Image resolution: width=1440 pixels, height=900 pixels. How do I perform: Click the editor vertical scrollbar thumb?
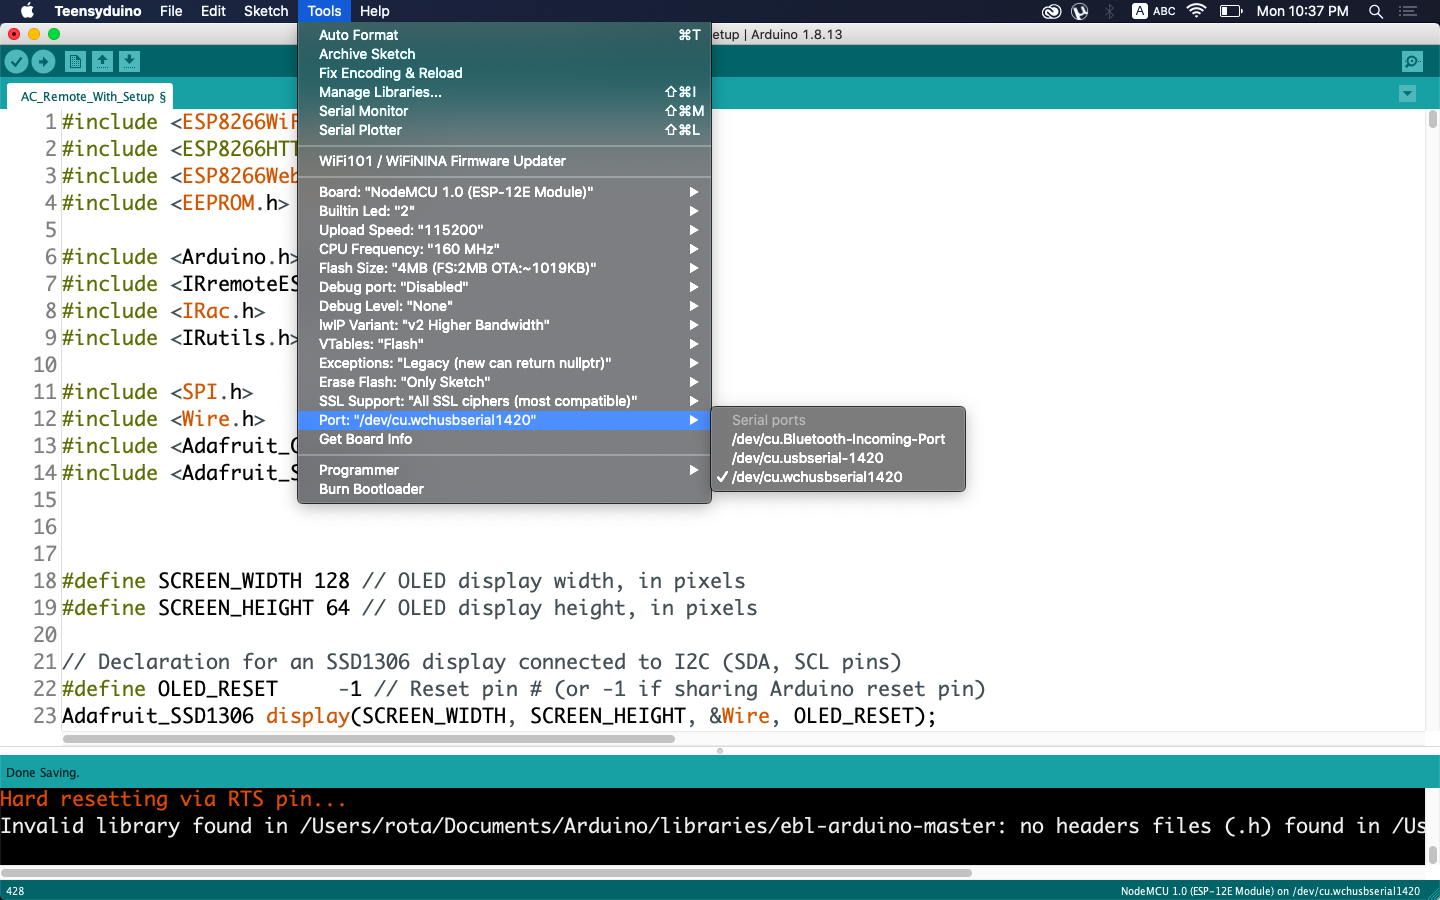[x=1432, y=119]
